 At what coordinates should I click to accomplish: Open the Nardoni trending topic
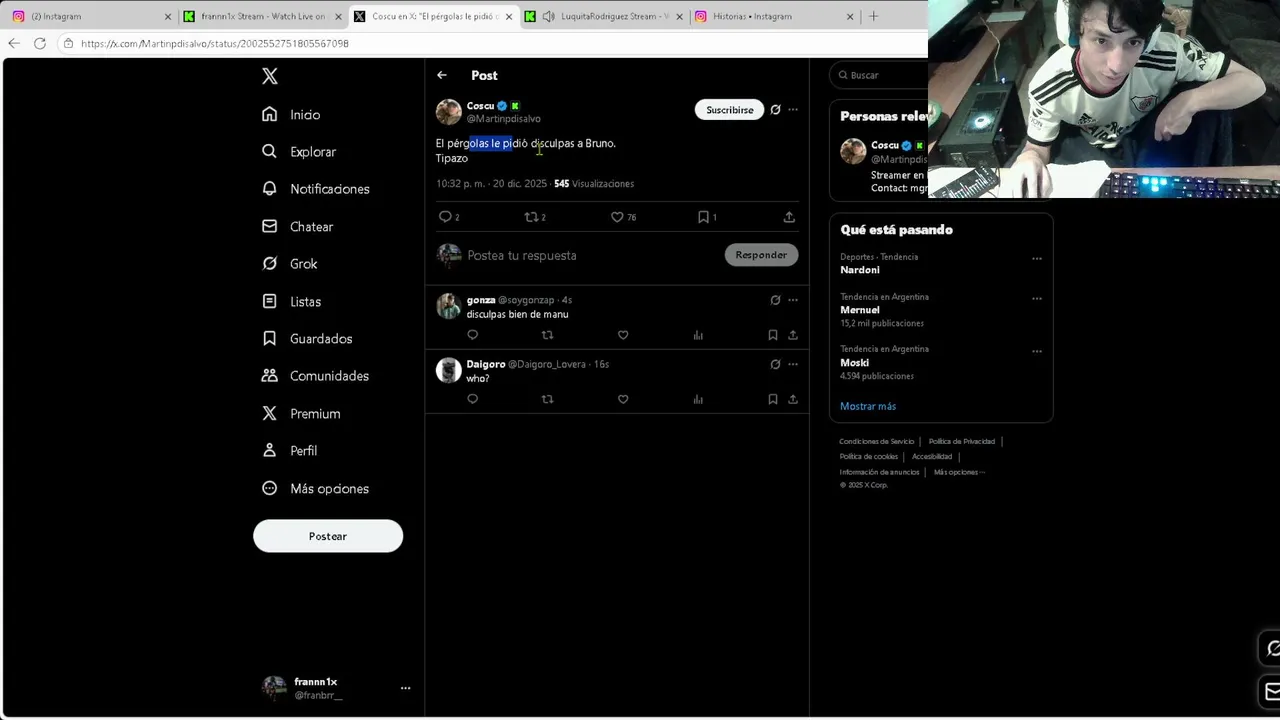860,270
